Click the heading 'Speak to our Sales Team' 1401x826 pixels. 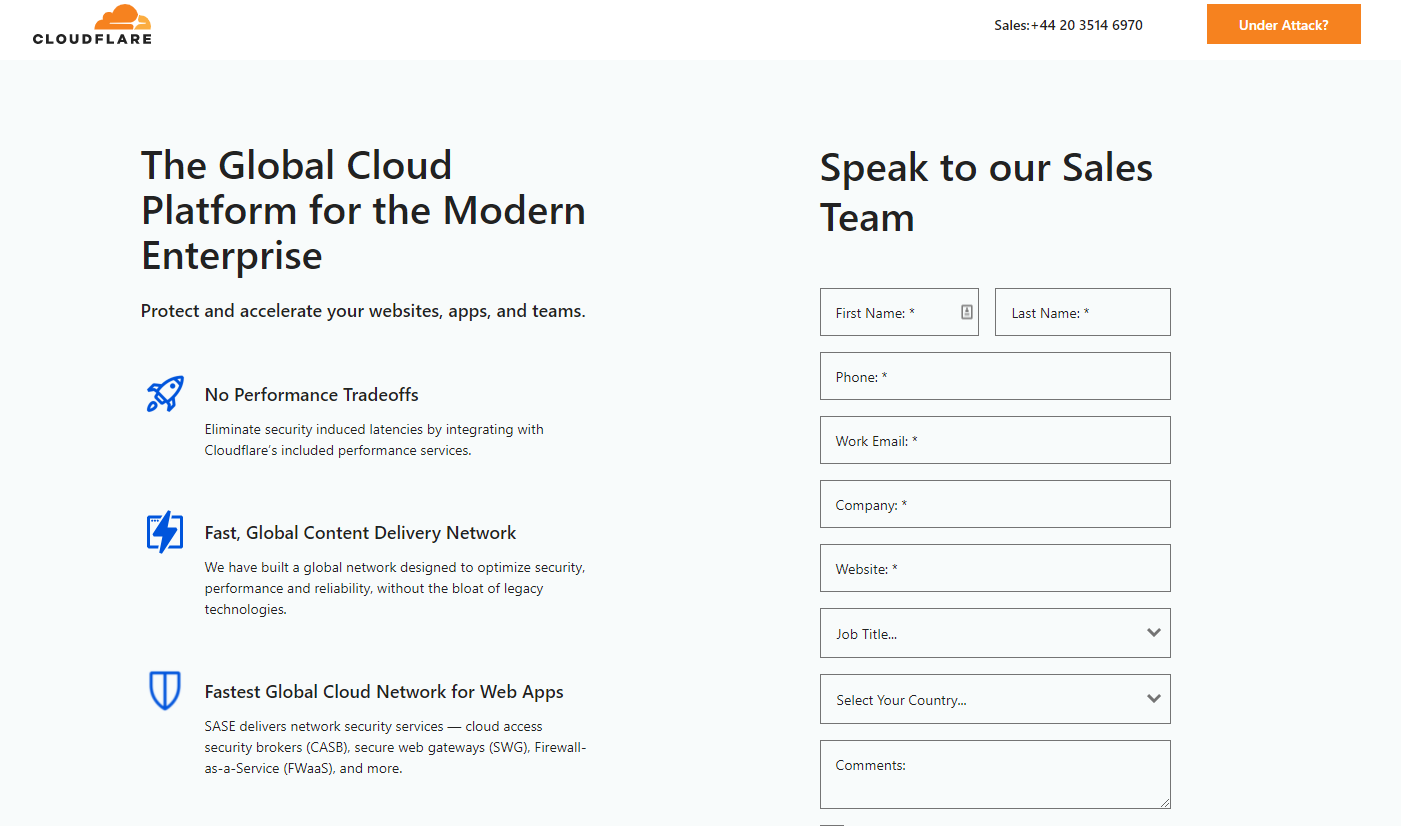[x=986, y=192]
